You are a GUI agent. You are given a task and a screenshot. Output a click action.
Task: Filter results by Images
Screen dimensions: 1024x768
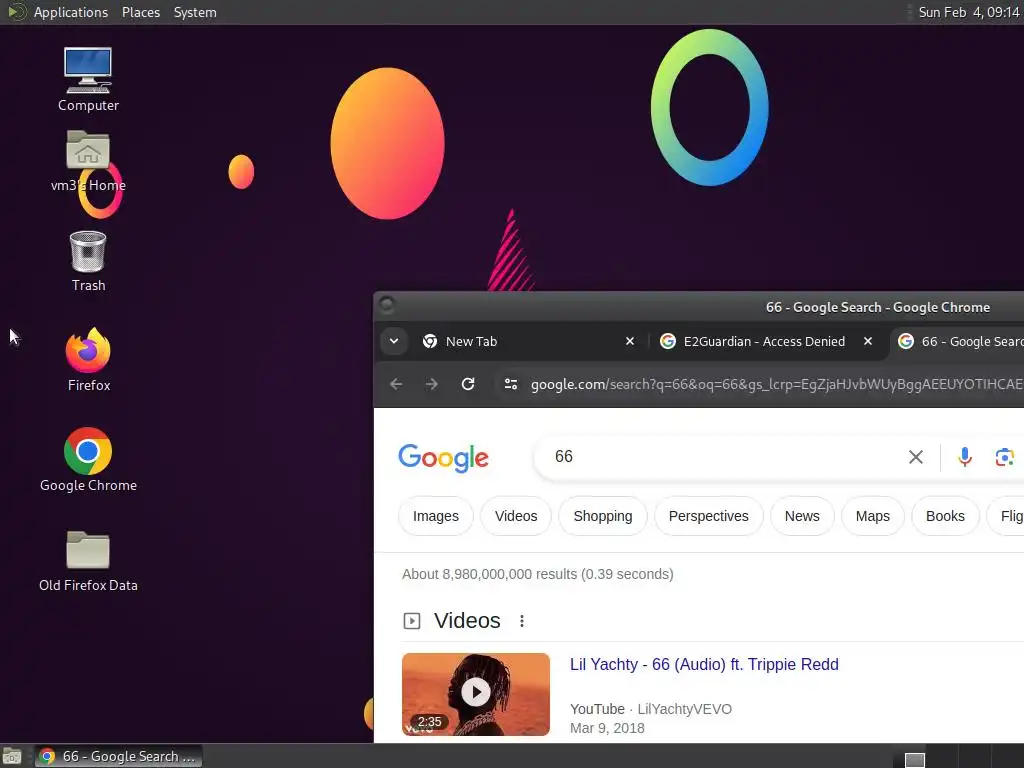pos(436,516)
